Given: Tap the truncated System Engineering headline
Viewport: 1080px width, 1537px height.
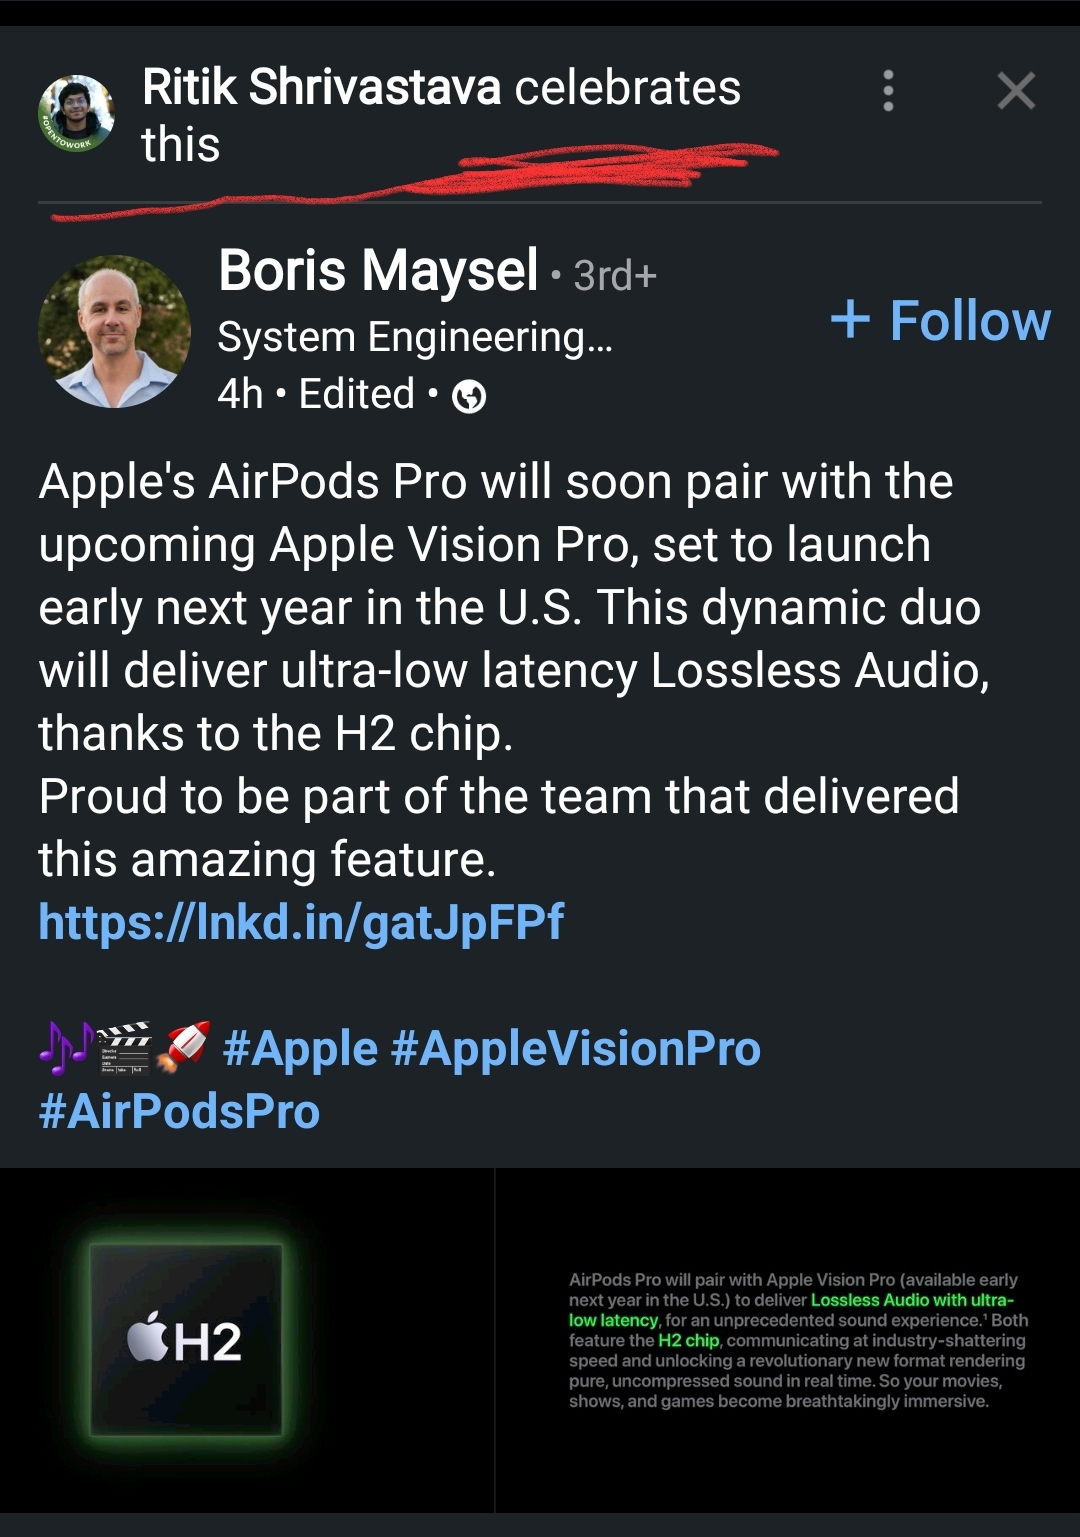Looking at the screenshot, I should coord(415,337).
